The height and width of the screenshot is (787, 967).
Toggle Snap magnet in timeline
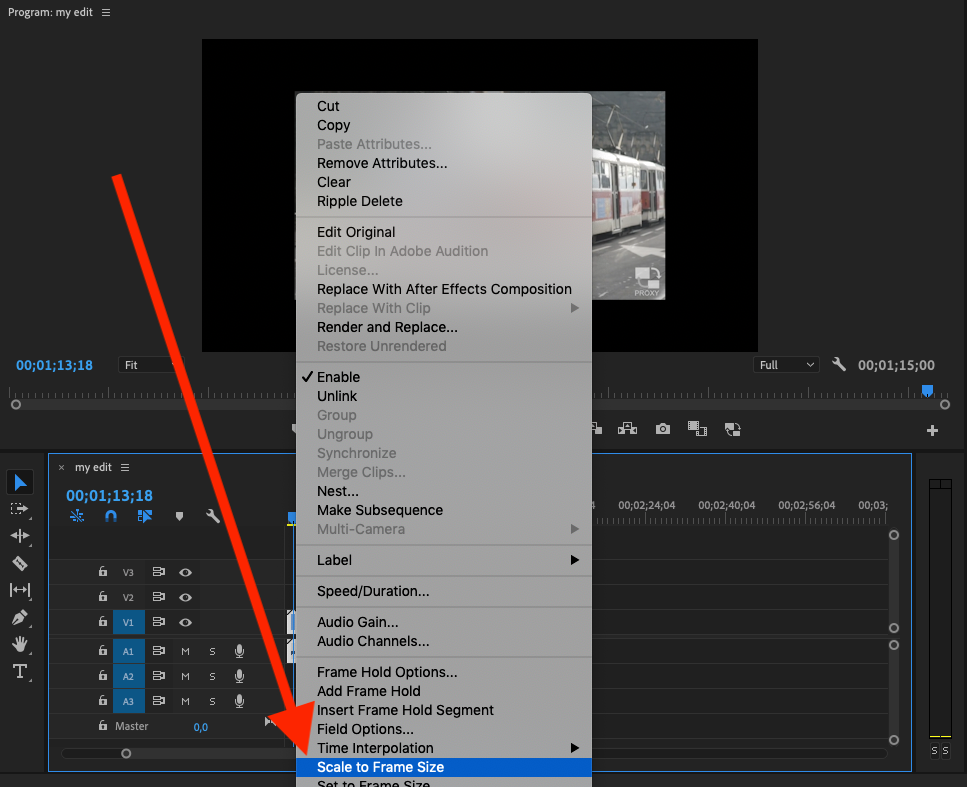(111, 517)
